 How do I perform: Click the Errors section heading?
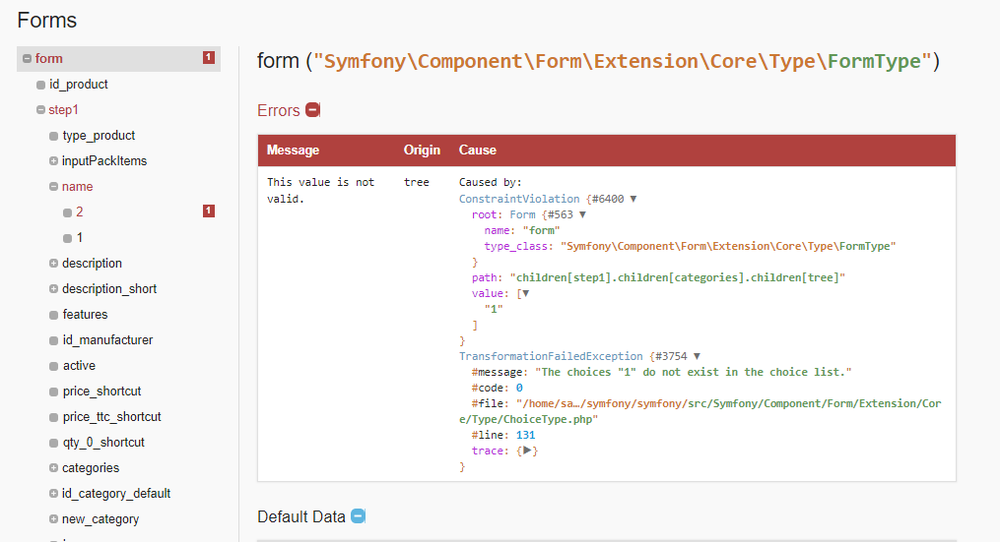(278, 110)
